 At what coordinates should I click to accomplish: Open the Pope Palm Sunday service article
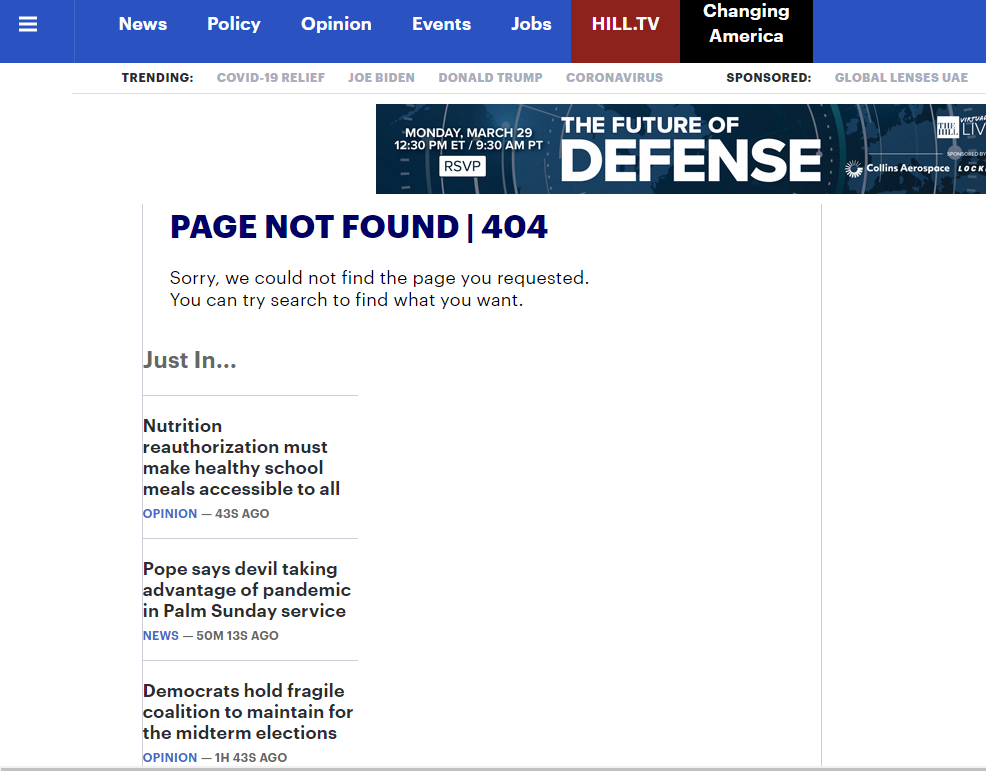click(246, 589)
